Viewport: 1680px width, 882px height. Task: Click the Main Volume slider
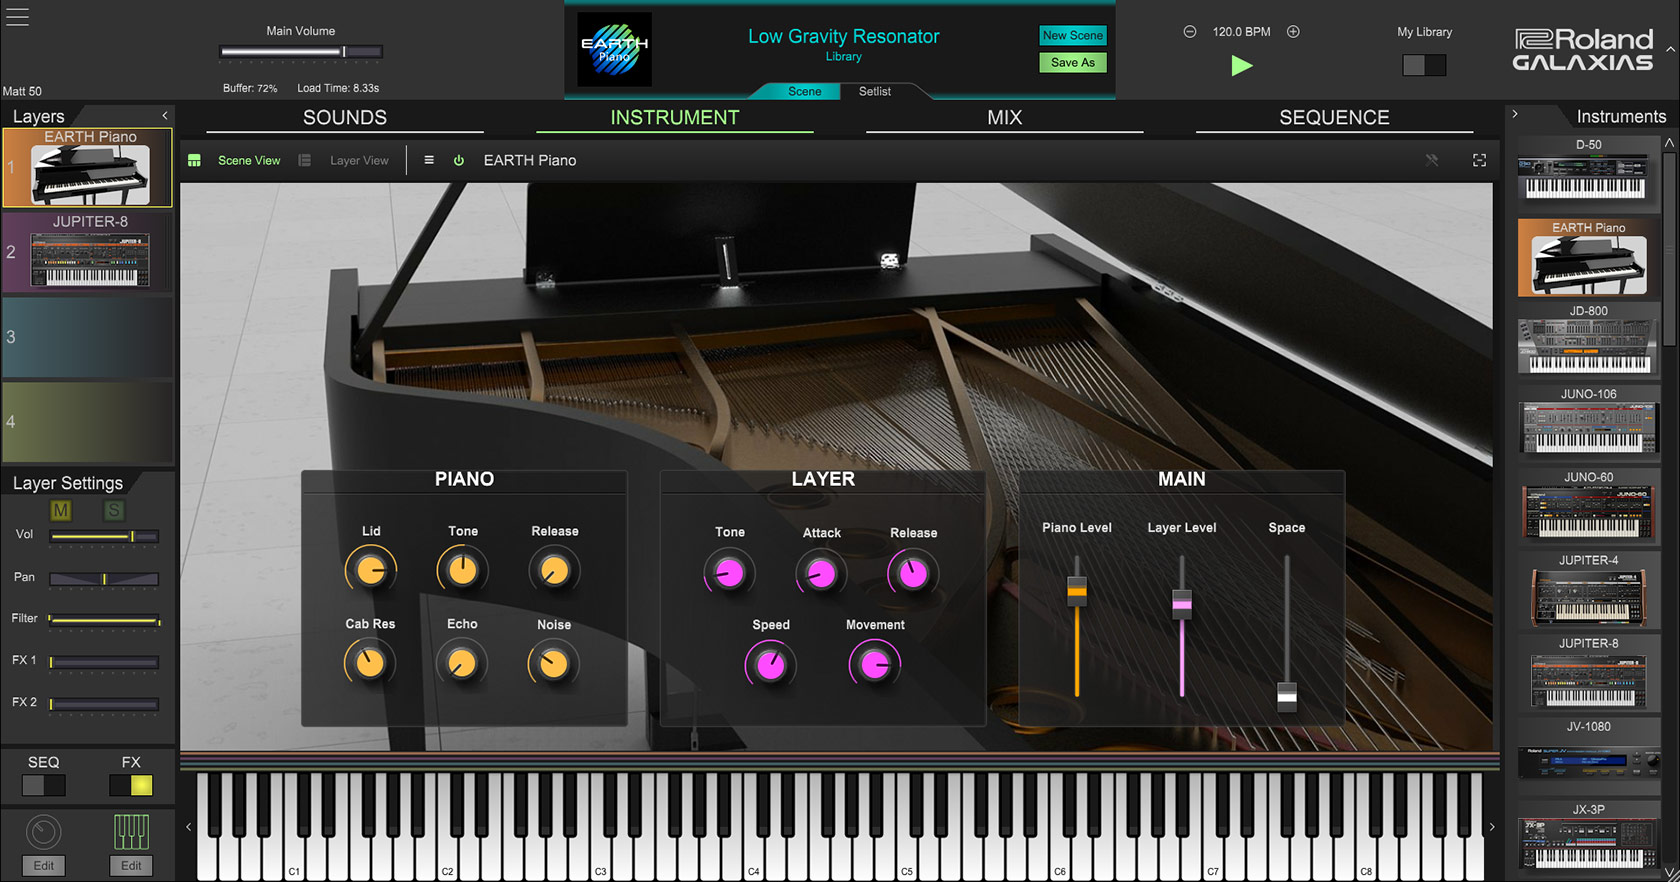(x=301, y=52)
